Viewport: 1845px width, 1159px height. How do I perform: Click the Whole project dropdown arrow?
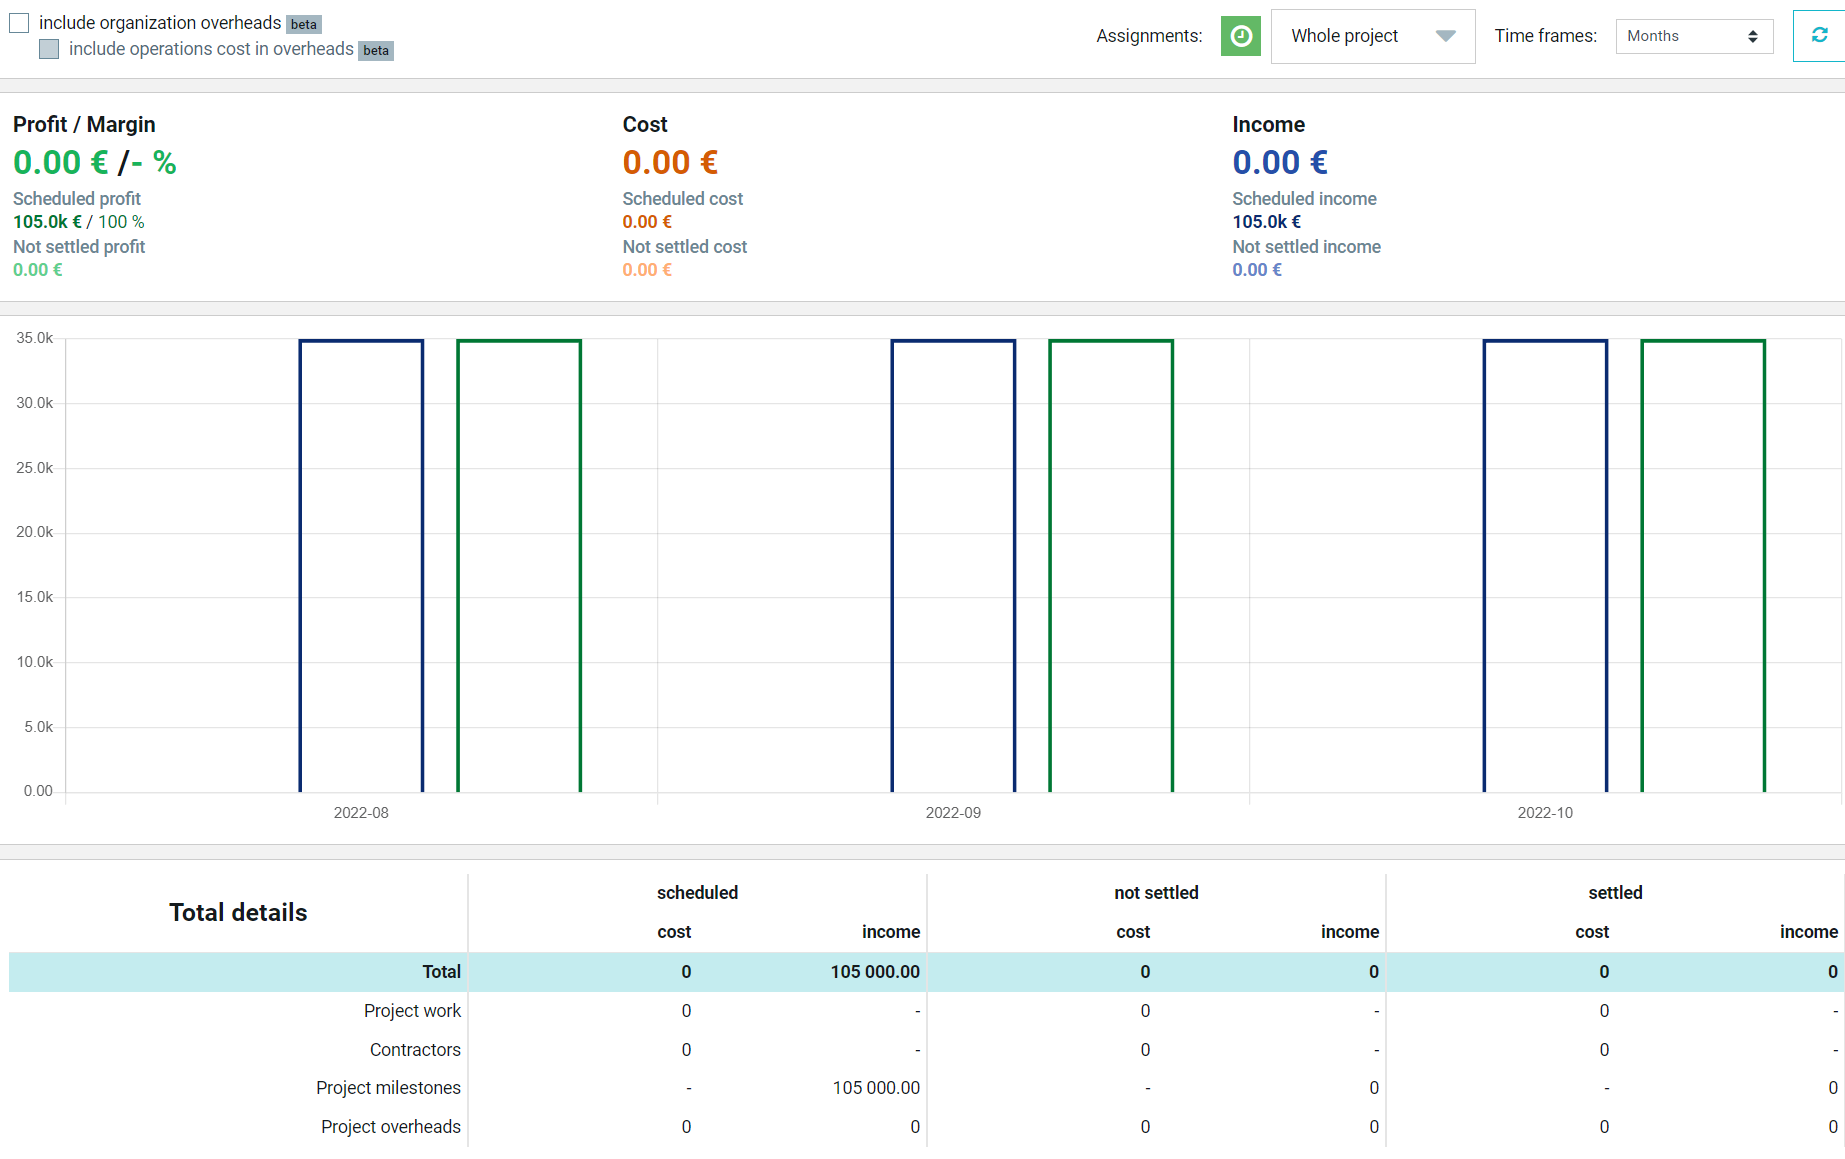pyautogui.click(x=1445, y=36)
